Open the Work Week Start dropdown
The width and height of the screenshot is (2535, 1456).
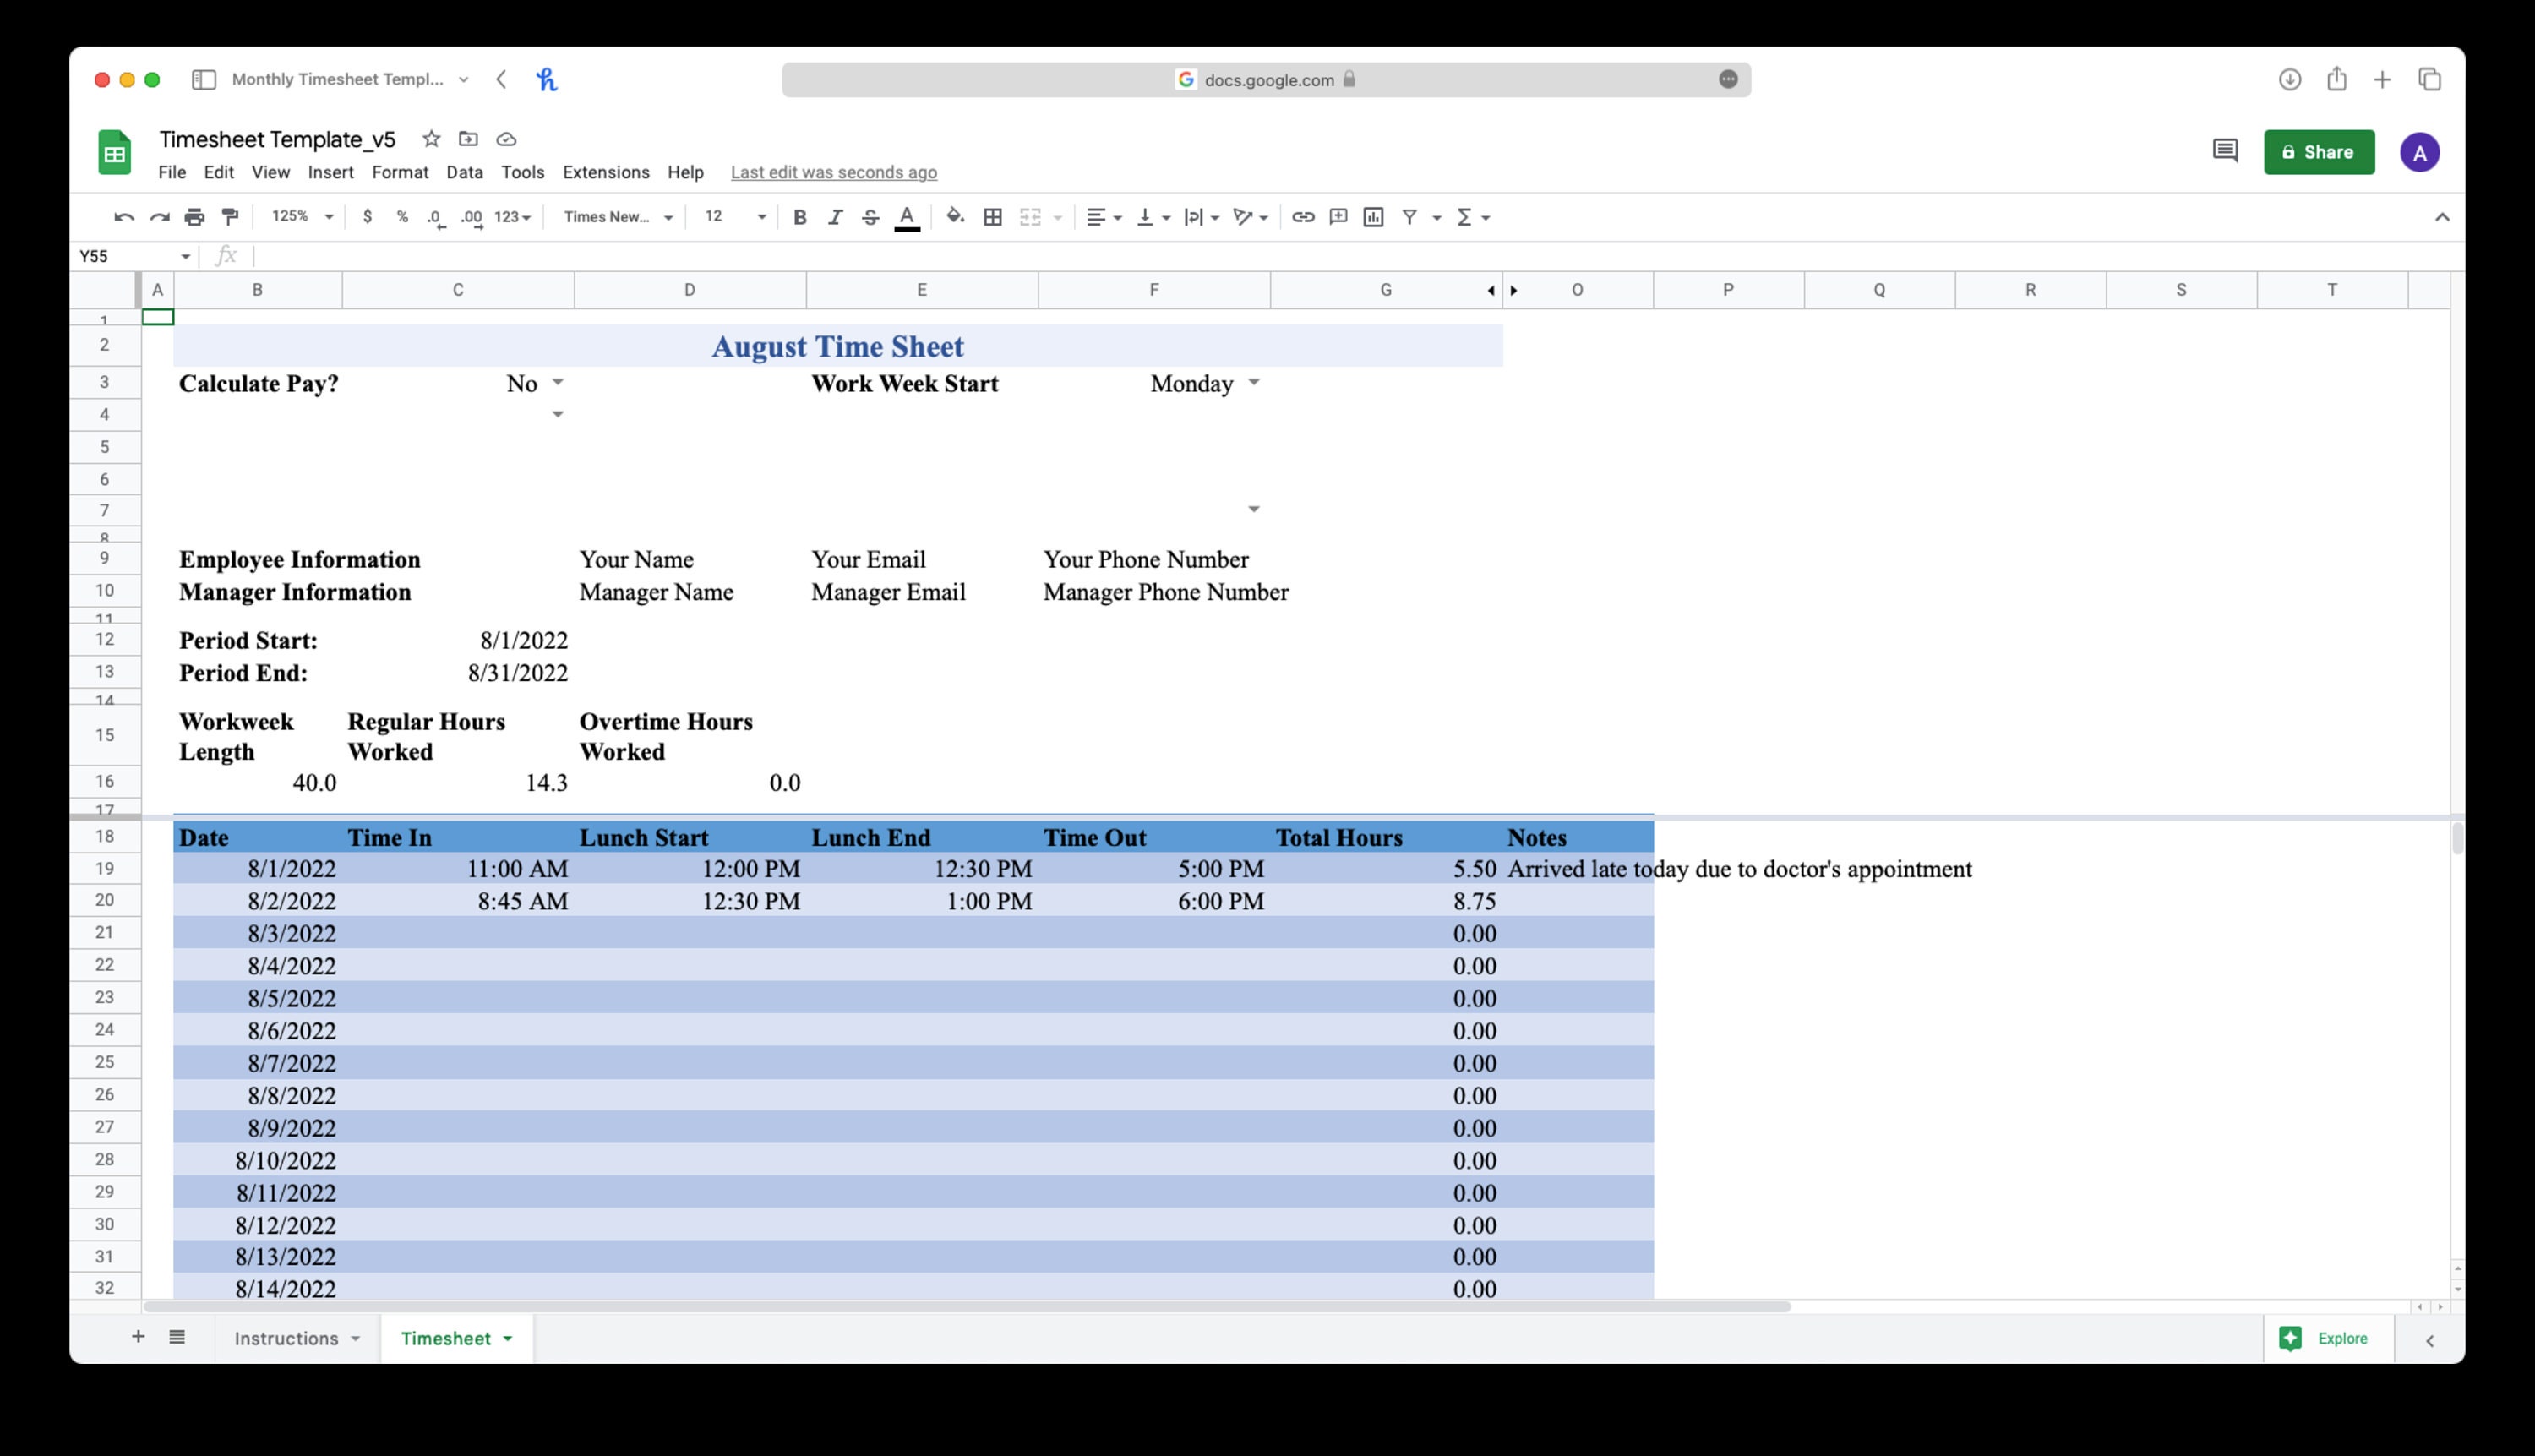pos(1254,383)
